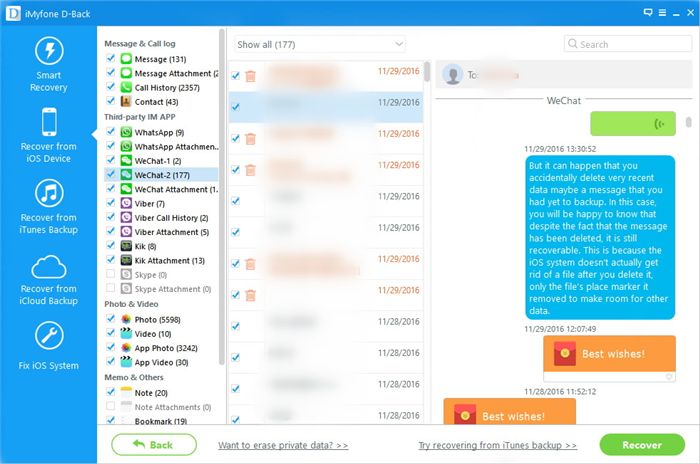
Task: Click the feedback chat icon in title bar
Action: [x=648, y=13]
